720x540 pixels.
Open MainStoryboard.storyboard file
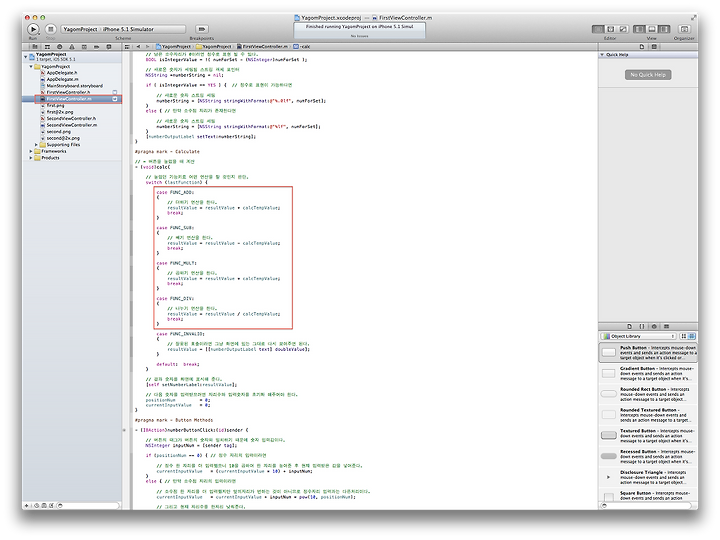[x=72, y=86]
